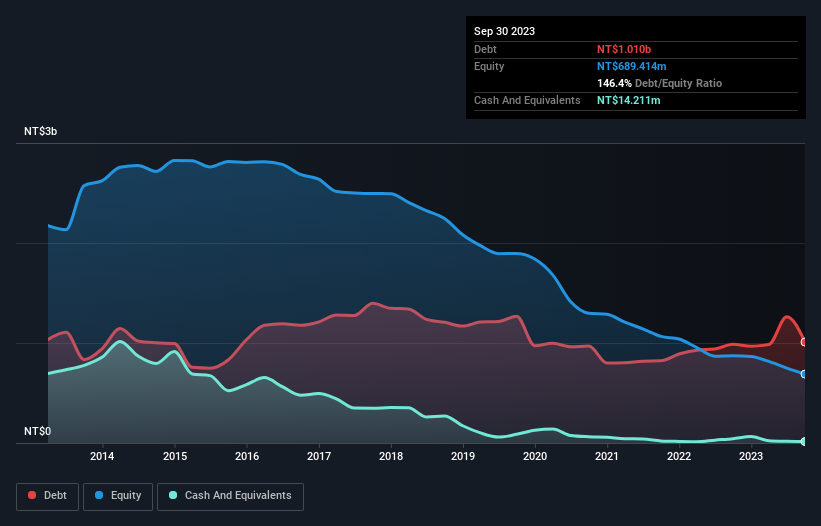Click the 2021 x-axis label
Image resolution: width=821 pixels, height=526 pixels.
(x=607, y=456)
